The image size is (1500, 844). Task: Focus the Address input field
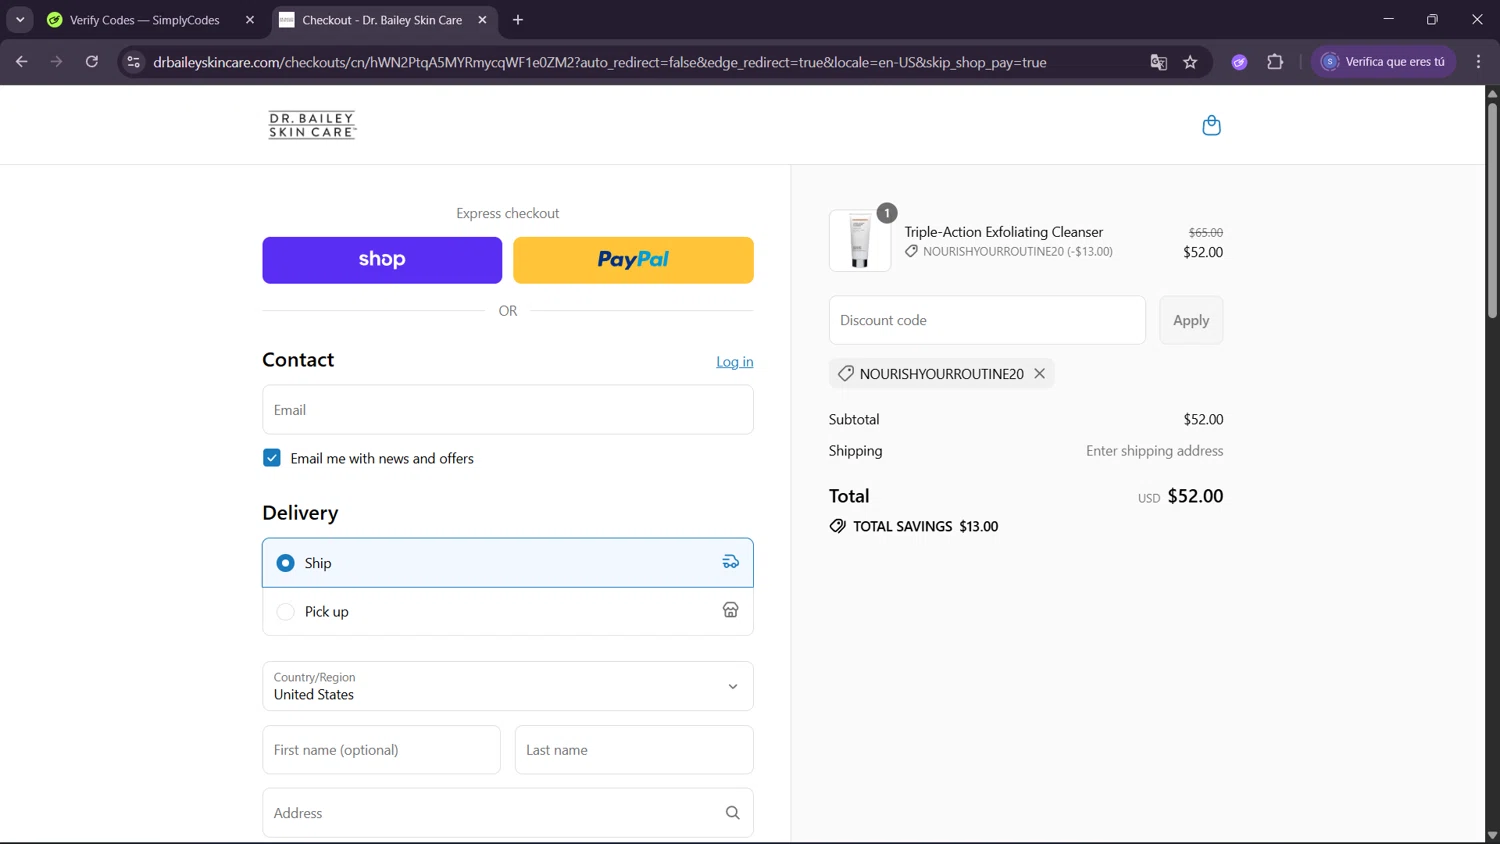coord(508,813)
